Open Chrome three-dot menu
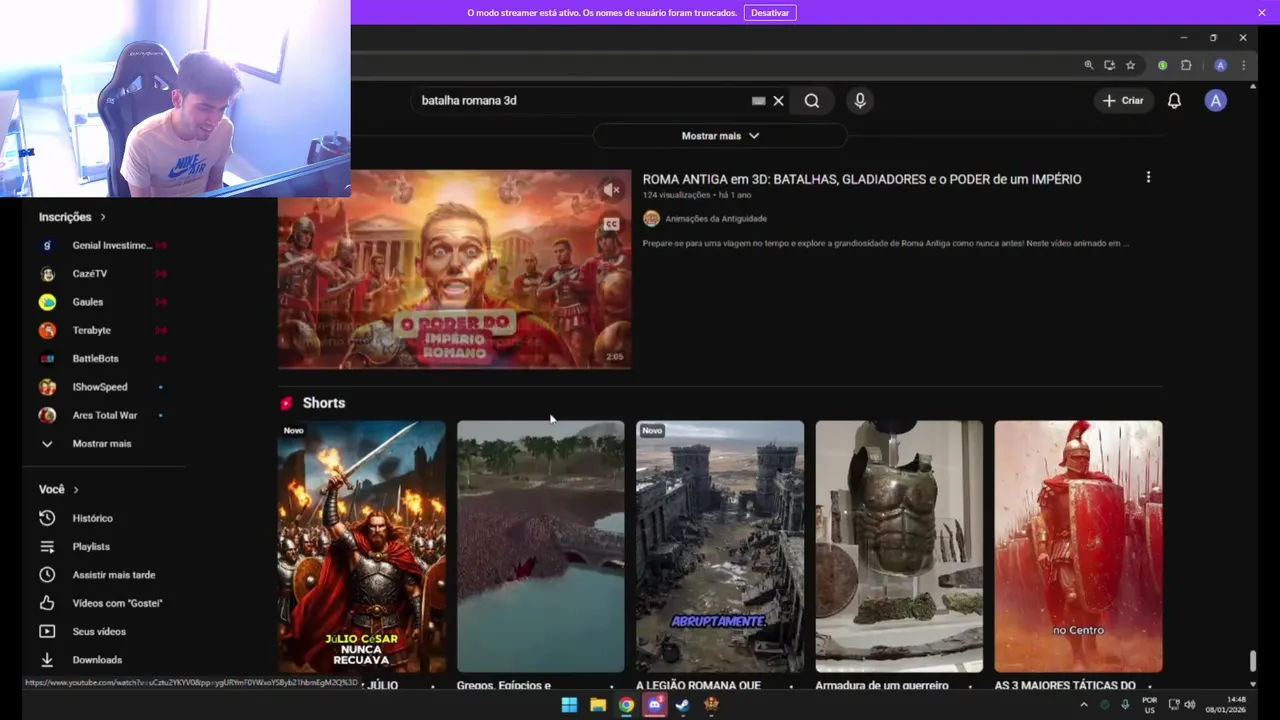Screen dimensions: 1280x720 (x=1243, y=65)
